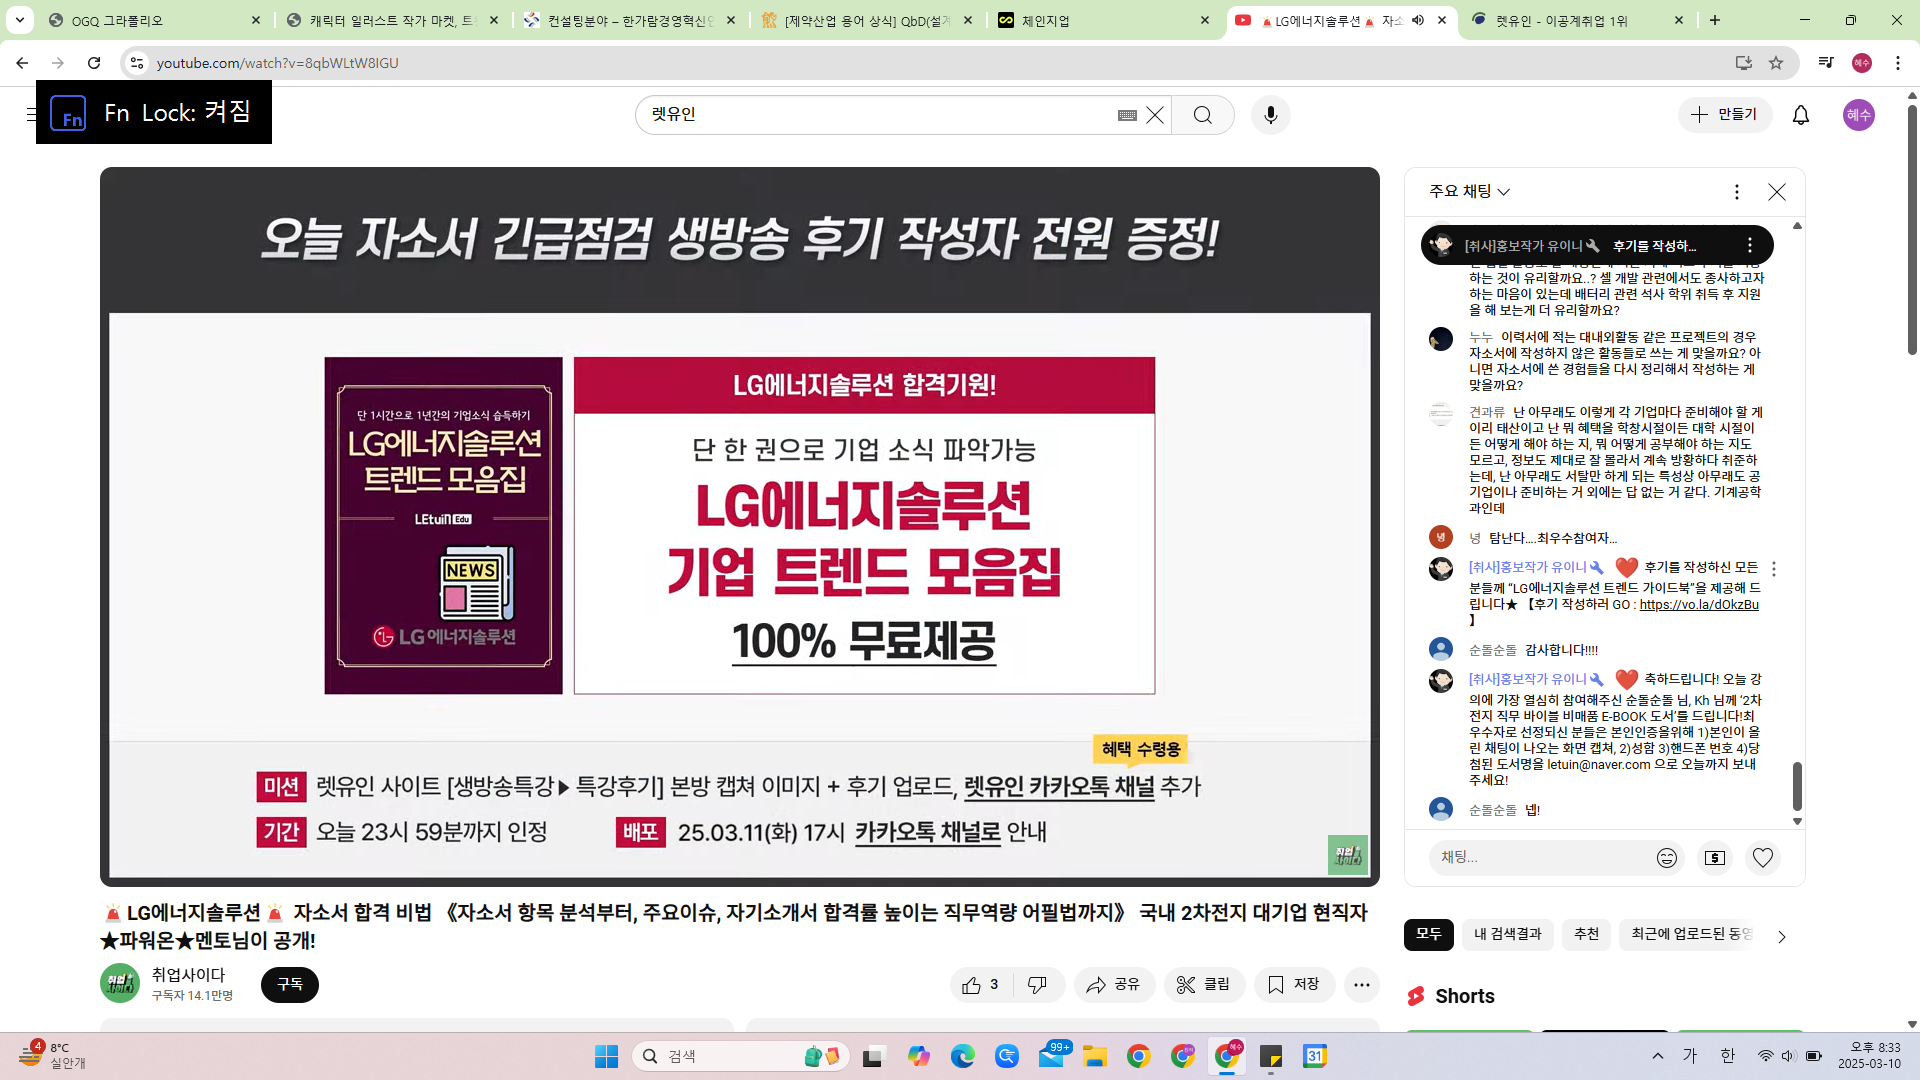Open the vo.la link in chat
The height and width of the screenshot is (1080, 1920).
pyautogui.click(x=1698, y=605)
